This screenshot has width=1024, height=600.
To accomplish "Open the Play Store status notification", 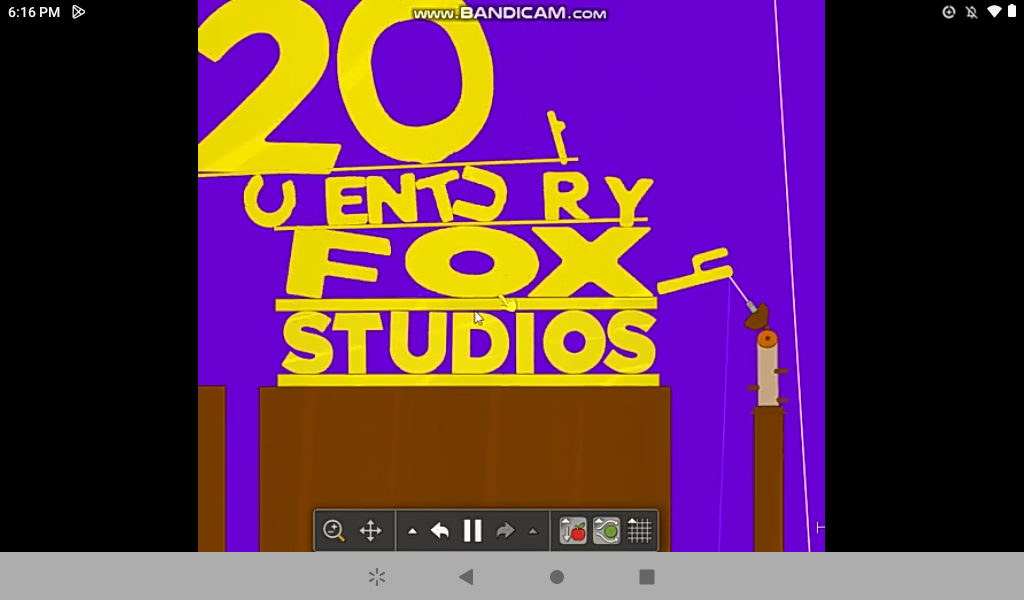I will (78, 12).
